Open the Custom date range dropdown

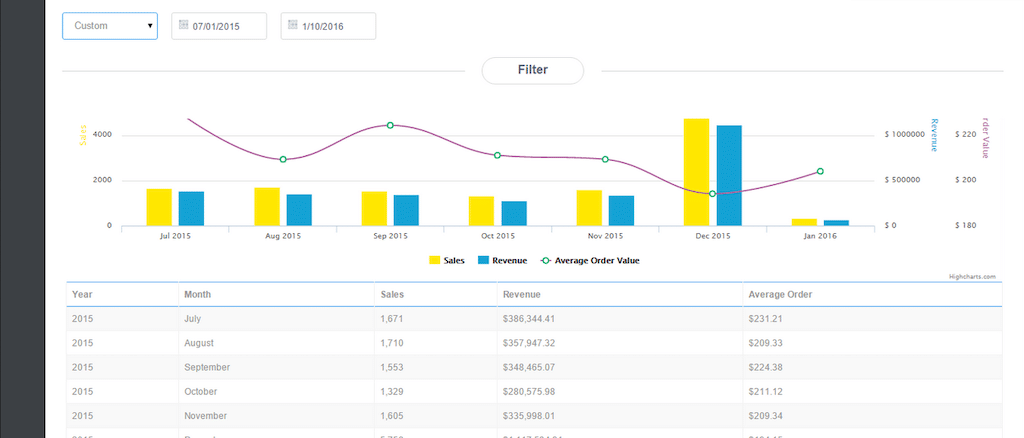pos(110,26)
